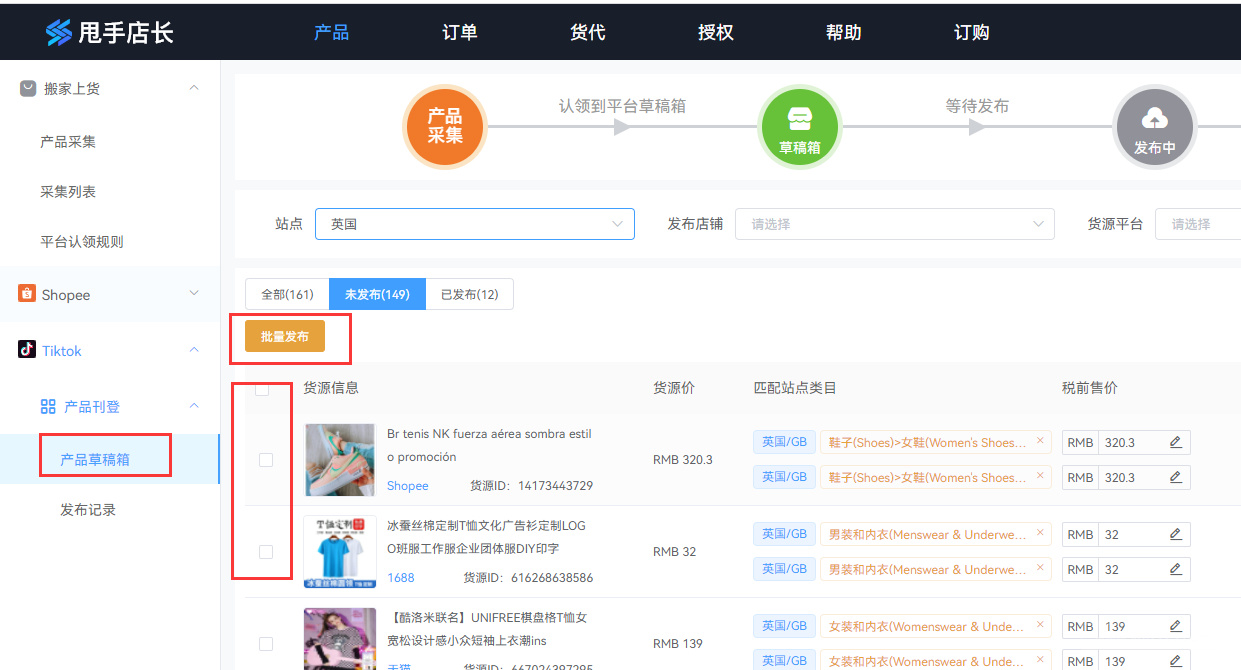Click source price RMB 320.3
The height and width of the screenshot is (670, 1241).
[x=683, y=460]
